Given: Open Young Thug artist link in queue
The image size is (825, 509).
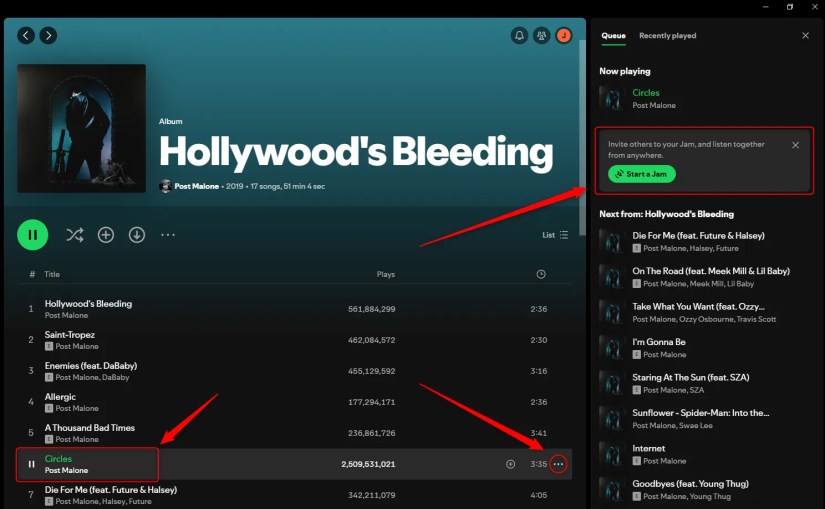Looking at the screenshot, I should 710,496.
